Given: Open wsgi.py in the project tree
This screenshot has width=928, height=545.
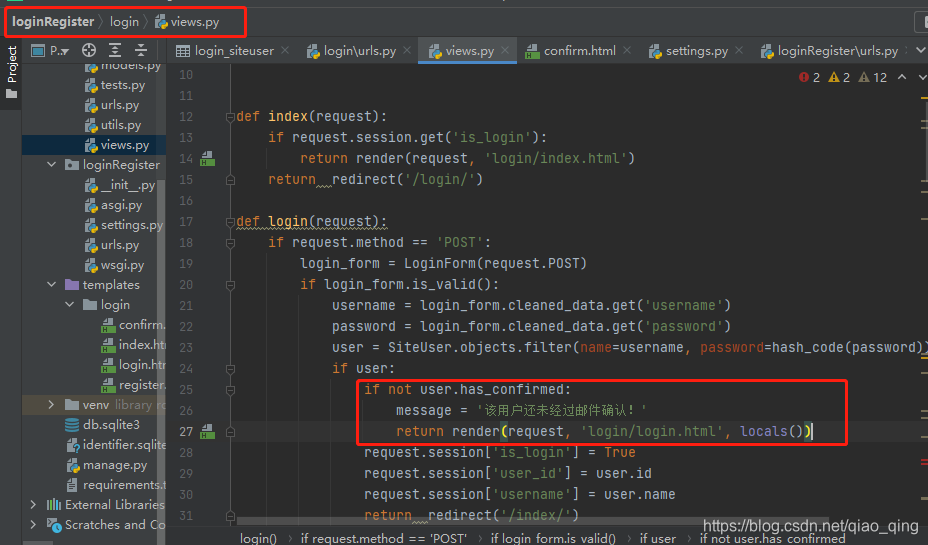Looking at the screenshot, I should click(x=114, y=265).
